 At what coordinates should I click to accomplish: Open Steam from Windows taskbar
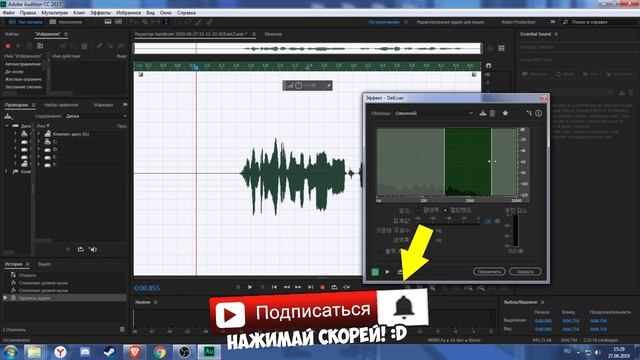109,351
